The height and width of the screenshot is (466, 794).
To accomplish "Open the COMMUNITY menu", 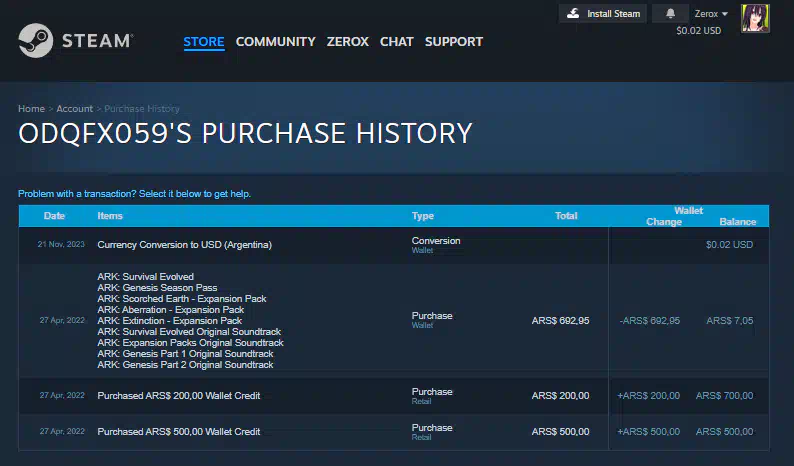I will pos(275,42).
